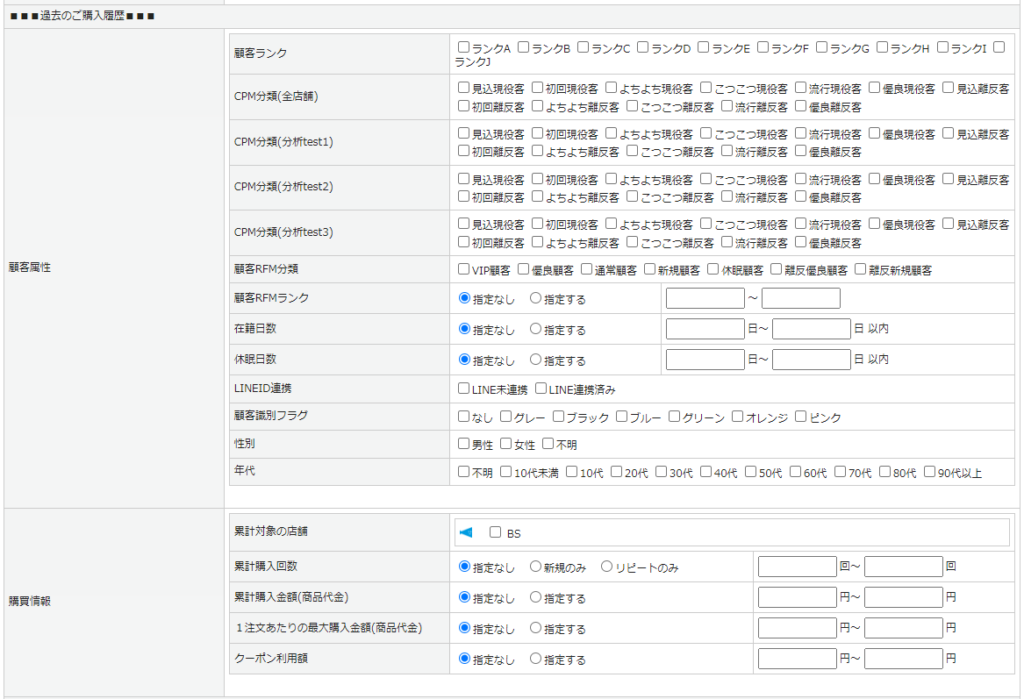Focus the first 顧客RFMランク range input

705,298
